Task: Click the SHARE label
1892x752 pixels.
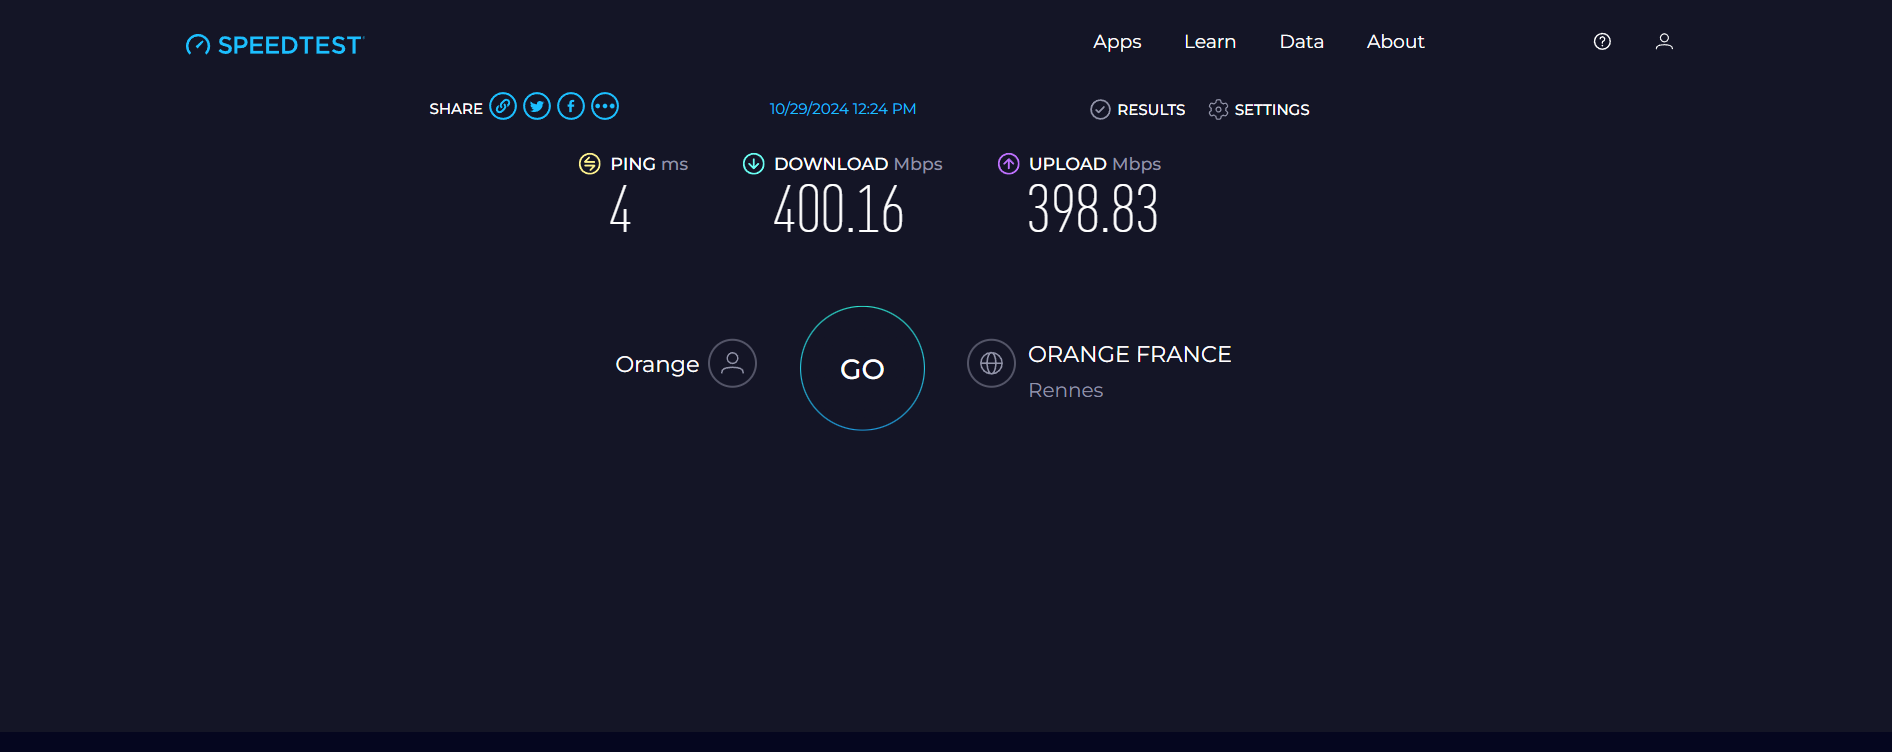Action: pyautogui.click(x=456, y=109)
